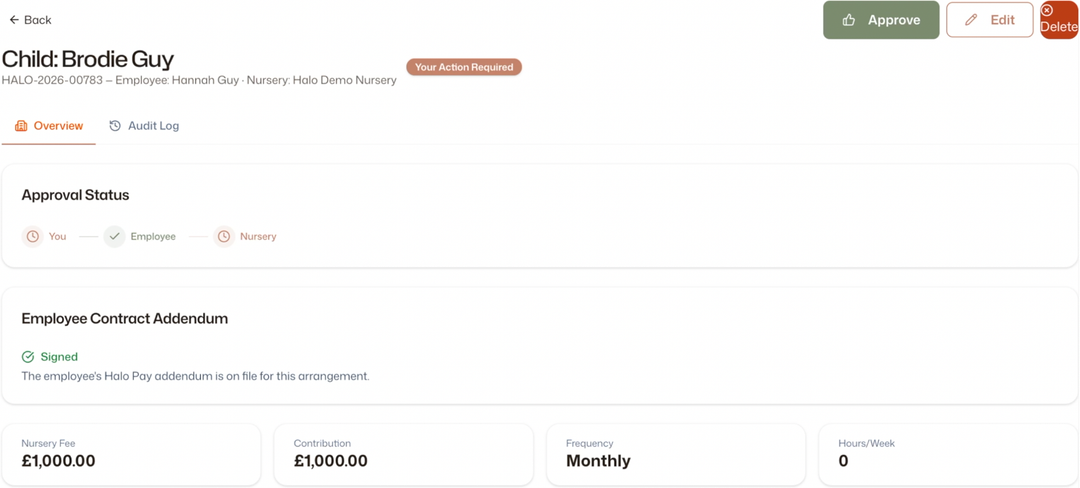Approve the arrangement with Approve button
The height and width of the screenshot is (488, 1080).
(x=881, y=20)
